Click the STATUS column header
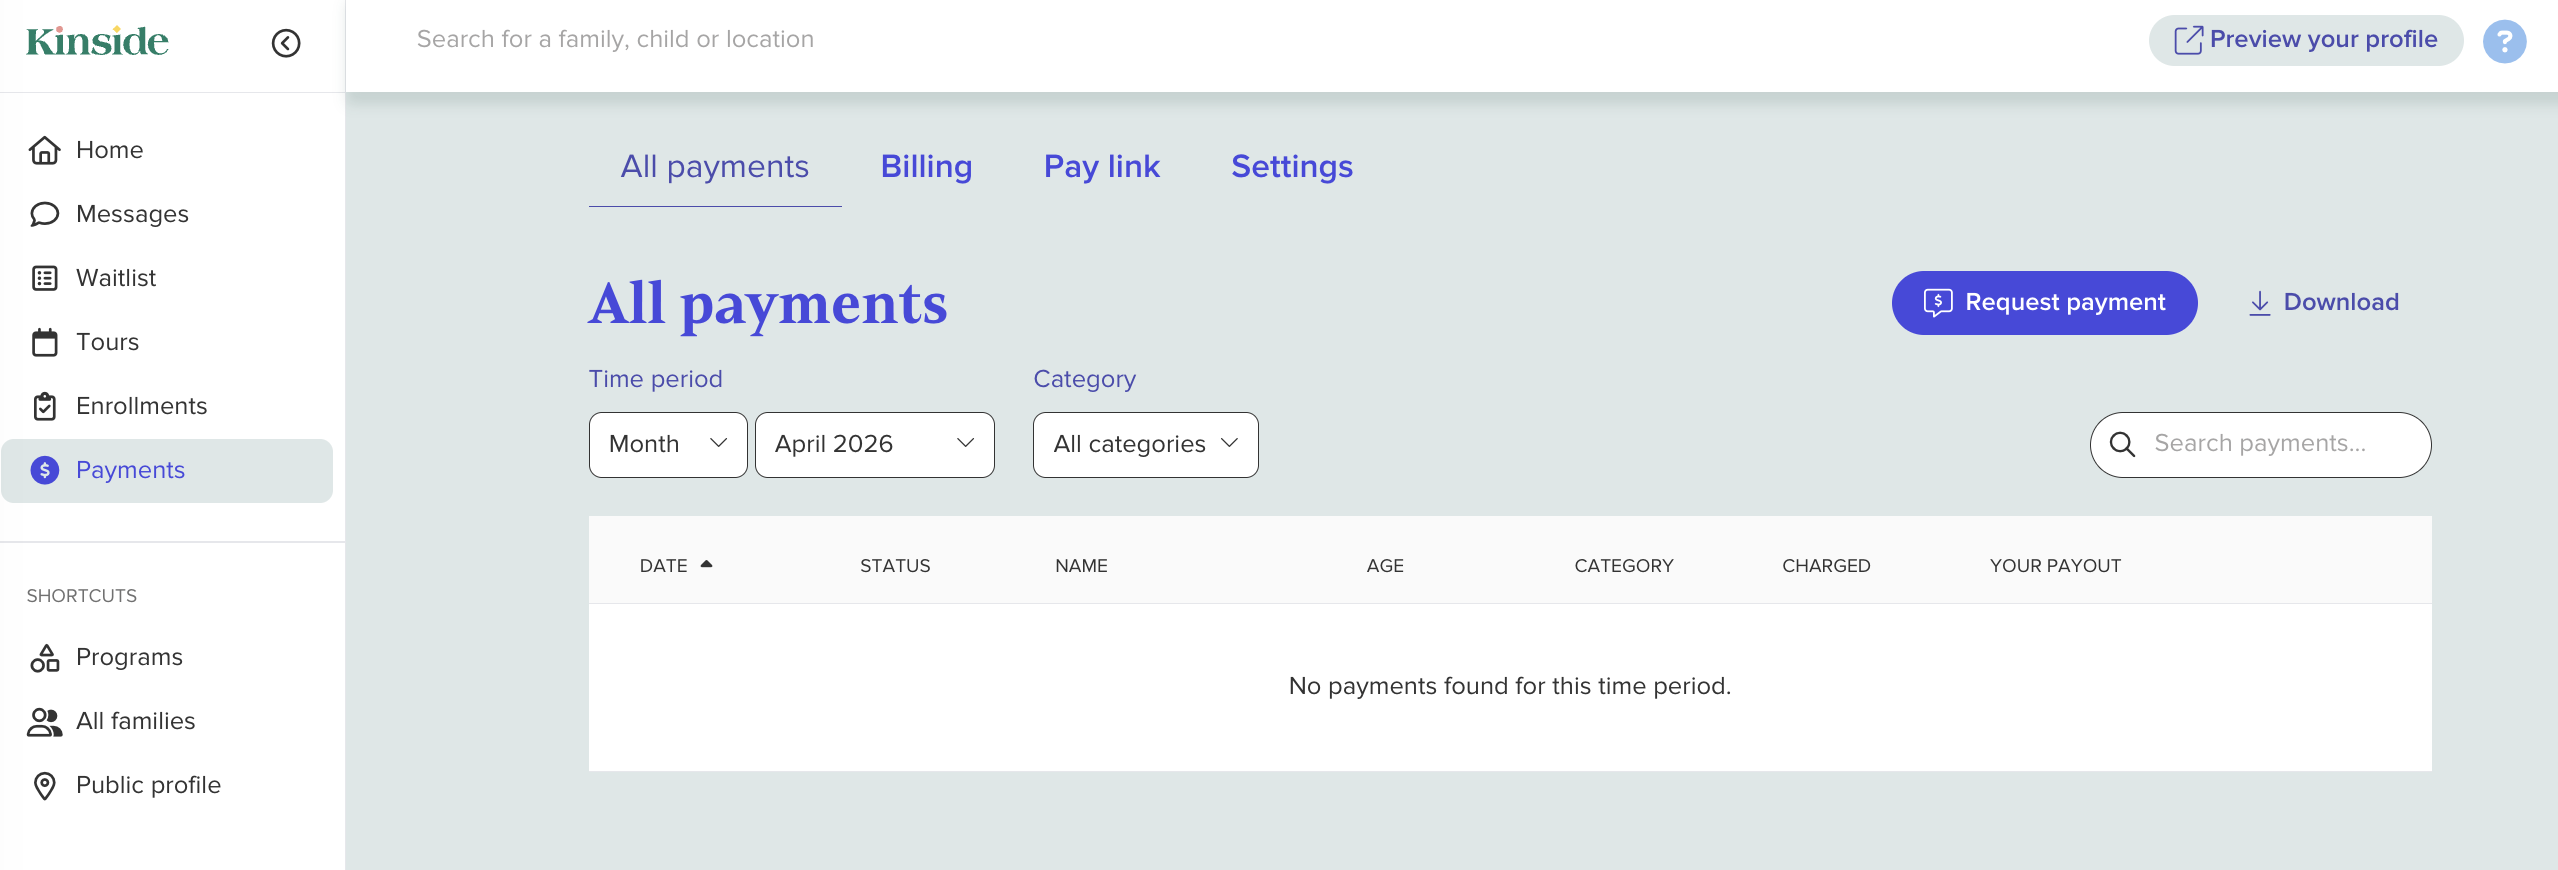 click(895, 566)
